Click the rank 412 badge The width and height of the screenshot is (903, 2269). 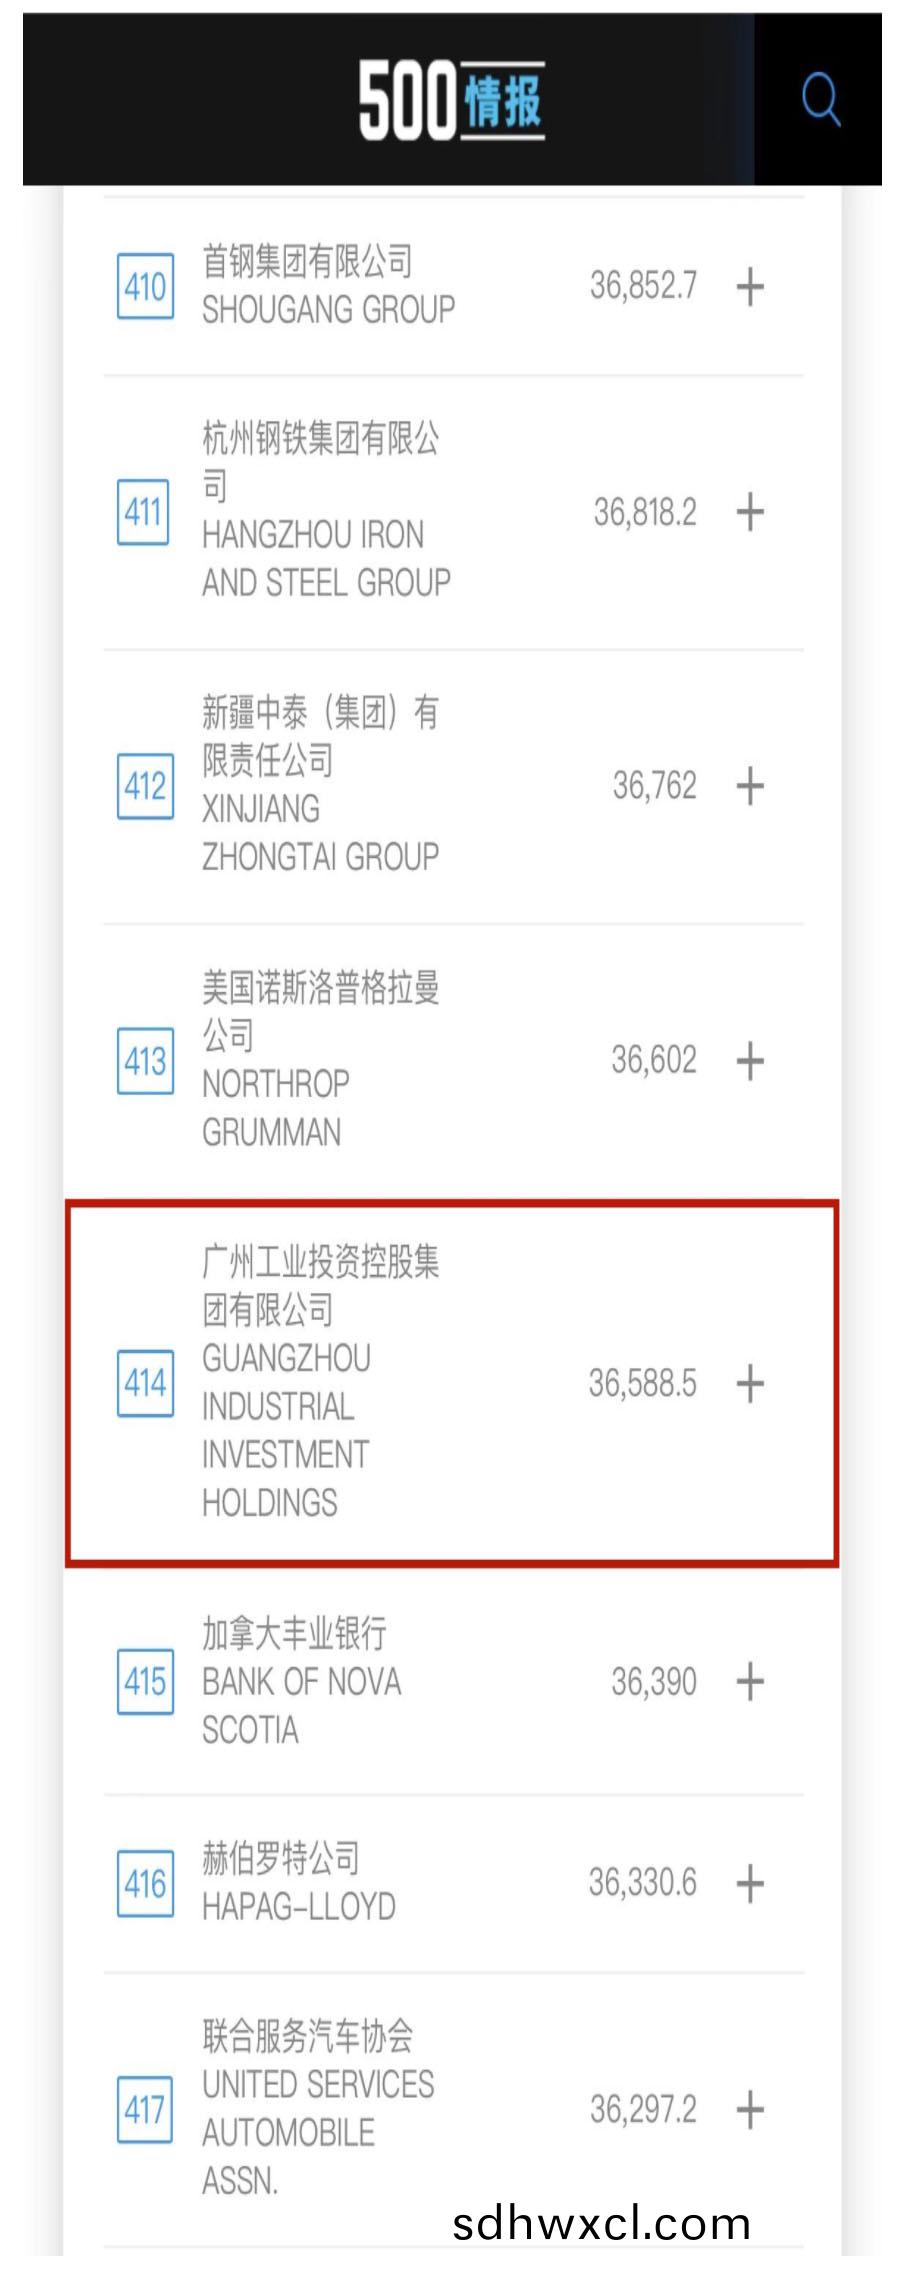coord(145,787)
